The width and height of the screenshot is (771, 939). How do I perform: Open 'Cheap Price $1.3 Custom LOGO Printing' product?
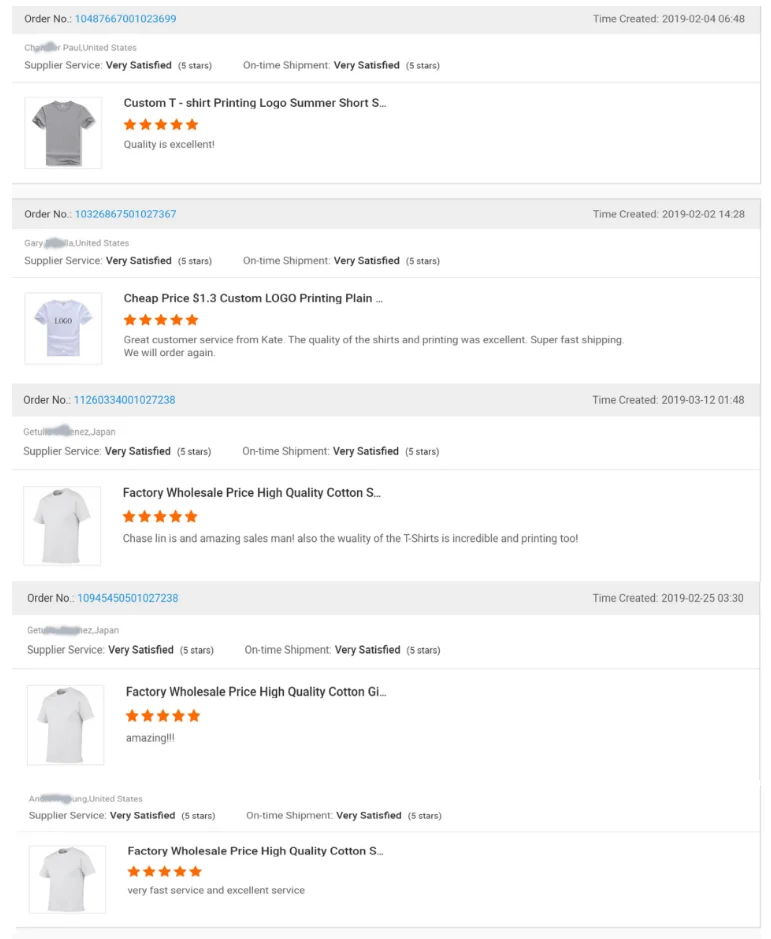(x=253, y=298)
